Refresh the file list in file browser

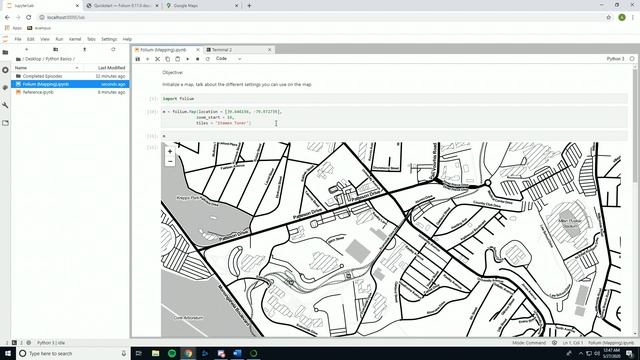pos(113,49)
